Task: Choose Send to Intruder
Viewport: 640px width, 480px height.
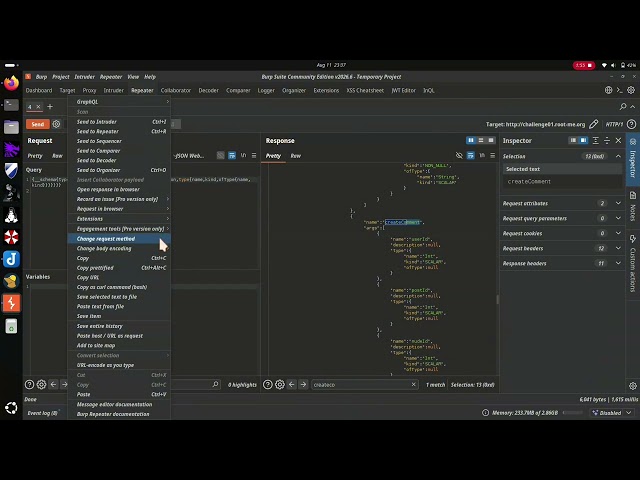Action: (119, 122)
